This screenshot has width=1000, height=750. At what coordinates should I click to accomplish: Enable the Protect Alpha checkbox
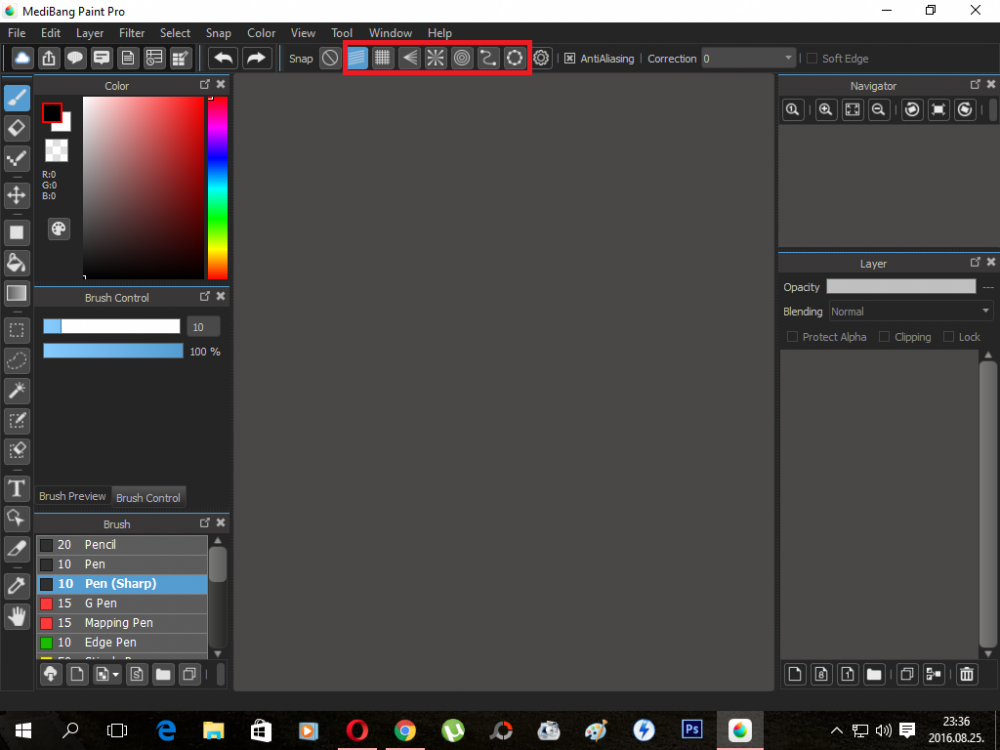click(793, 337)
